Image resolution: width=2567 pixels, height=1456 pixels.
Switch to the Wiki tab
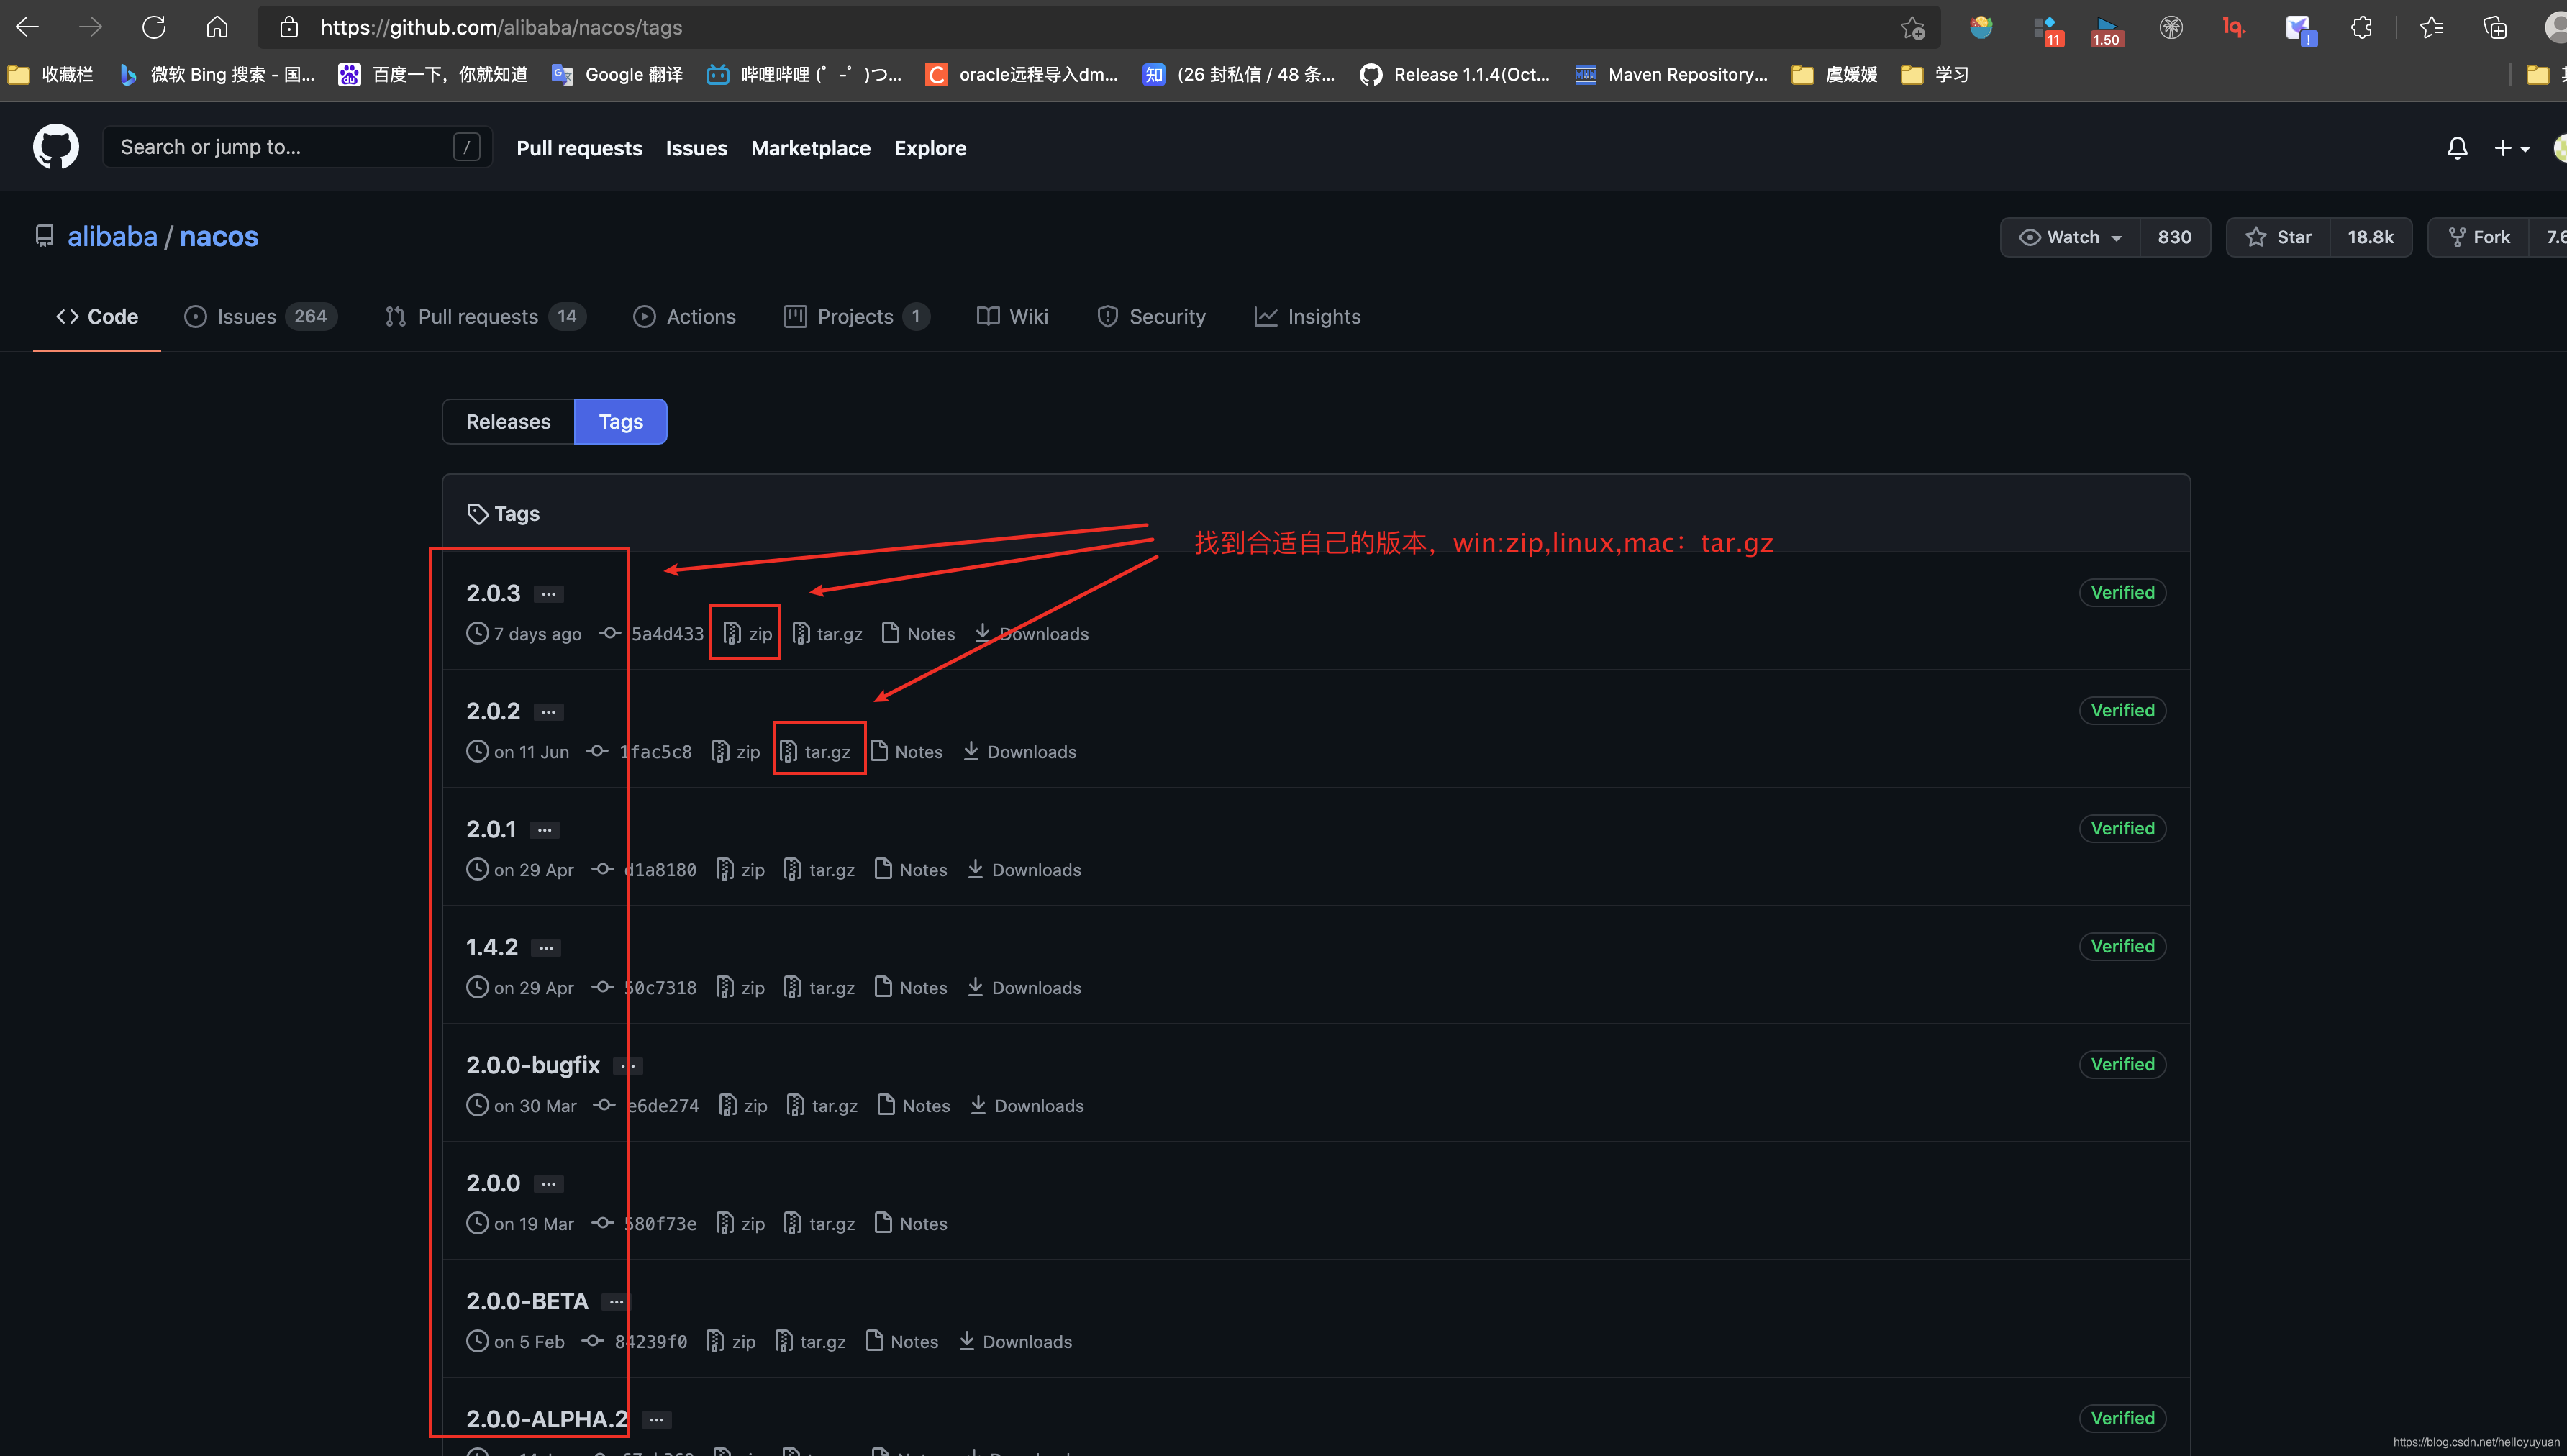click(x=1012, y=316)
